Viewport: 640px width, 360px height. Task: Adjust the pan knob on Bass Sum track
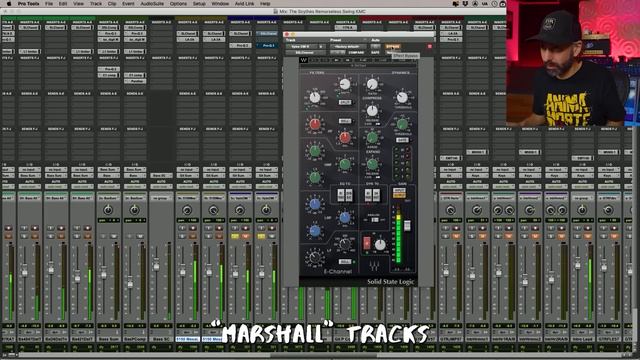[108, 210]
